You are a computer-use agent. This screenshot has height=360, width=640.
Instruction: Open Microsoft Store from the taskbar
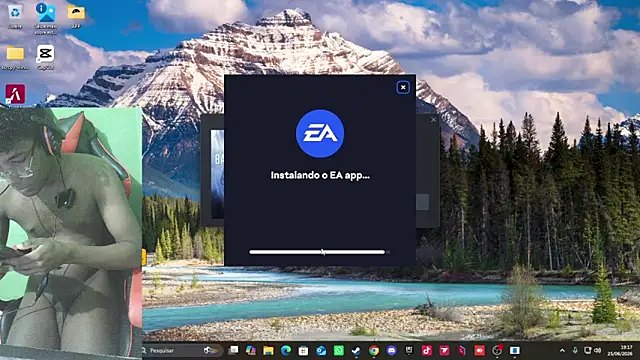point(303,350)
